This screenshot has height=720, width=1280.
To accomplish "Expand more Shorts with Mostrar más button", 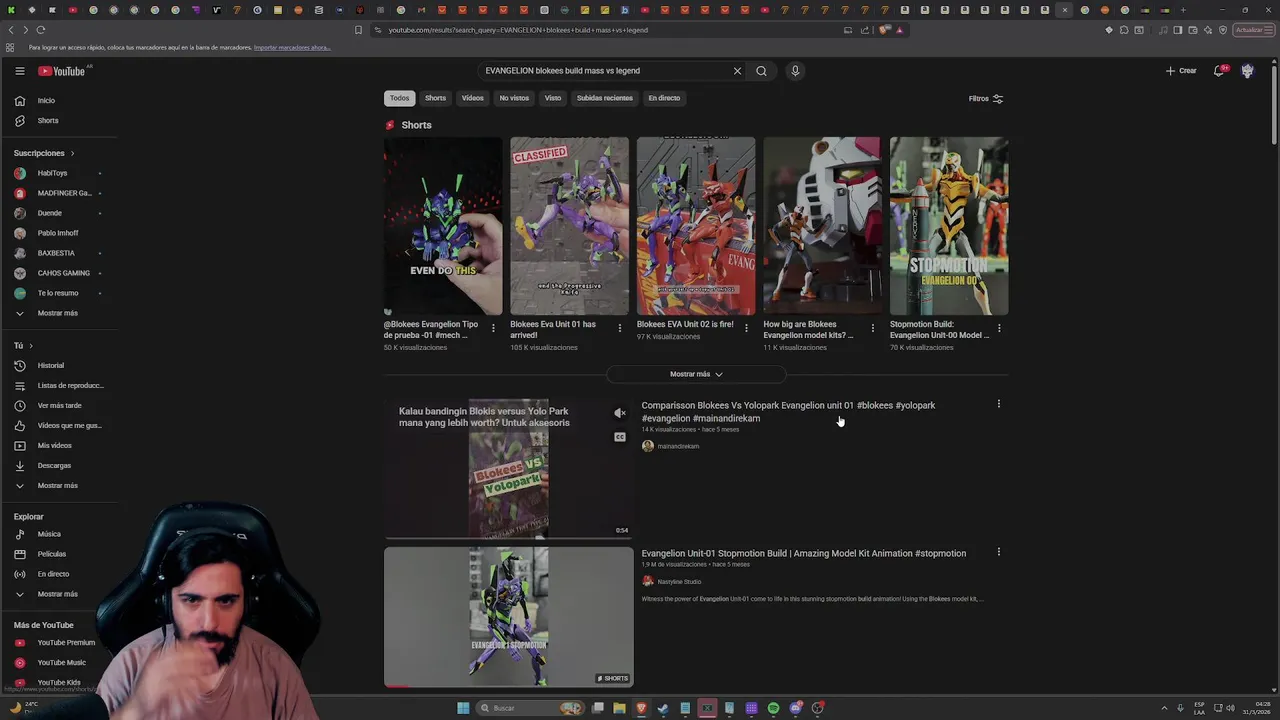I will pos(696,374).
